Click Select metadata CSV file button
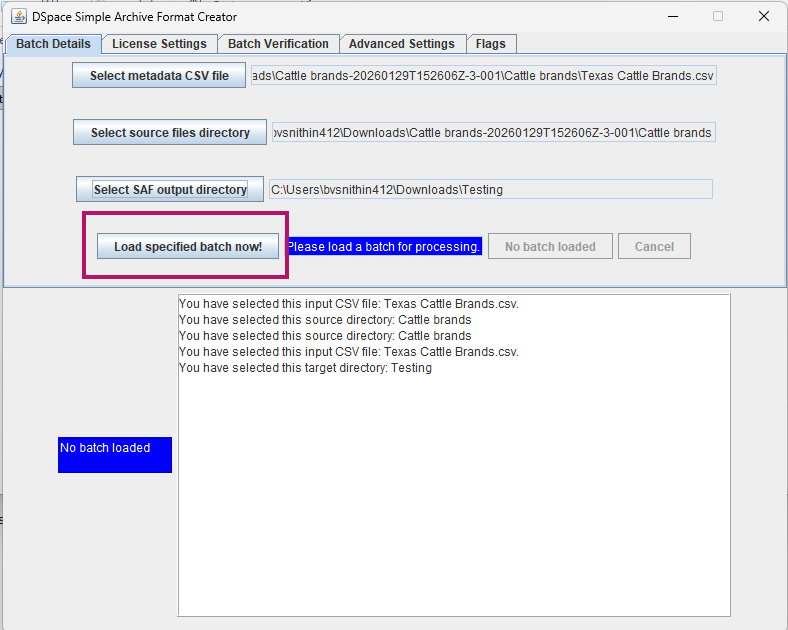 pyautogui.click(x=159, y=76)
